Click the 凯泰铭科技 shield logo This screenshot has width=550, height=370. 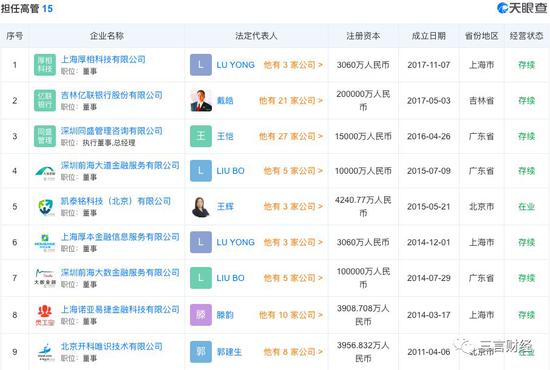[45, 207]
